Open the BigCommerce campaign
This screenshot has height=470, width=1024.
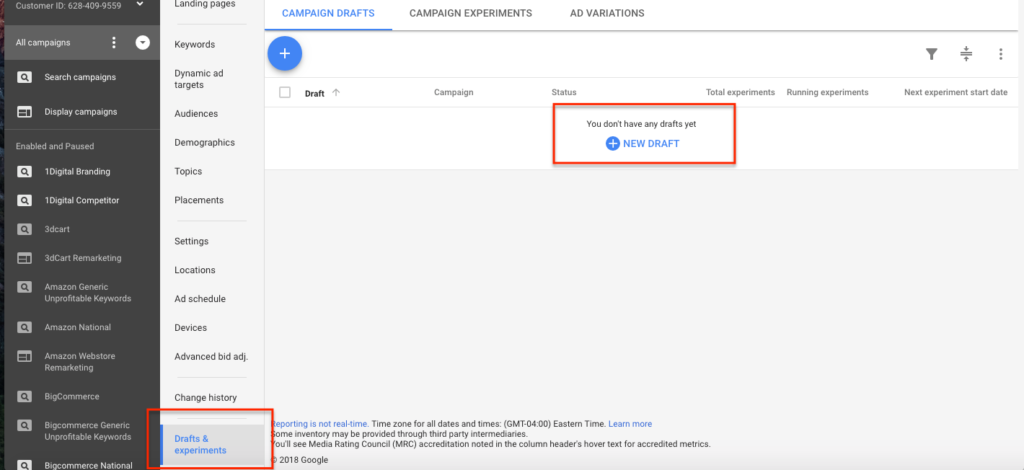[x=72, y=397]
